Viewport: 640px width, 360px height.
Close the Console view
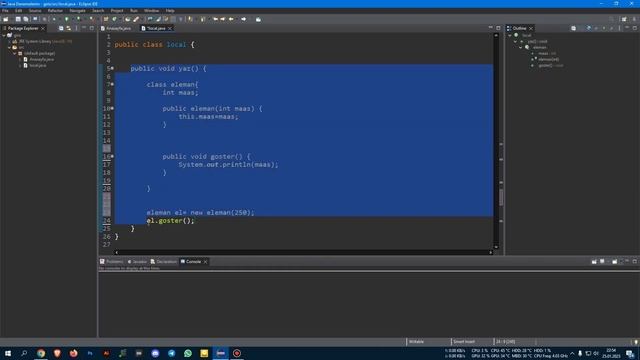click(x=205, y=262)
